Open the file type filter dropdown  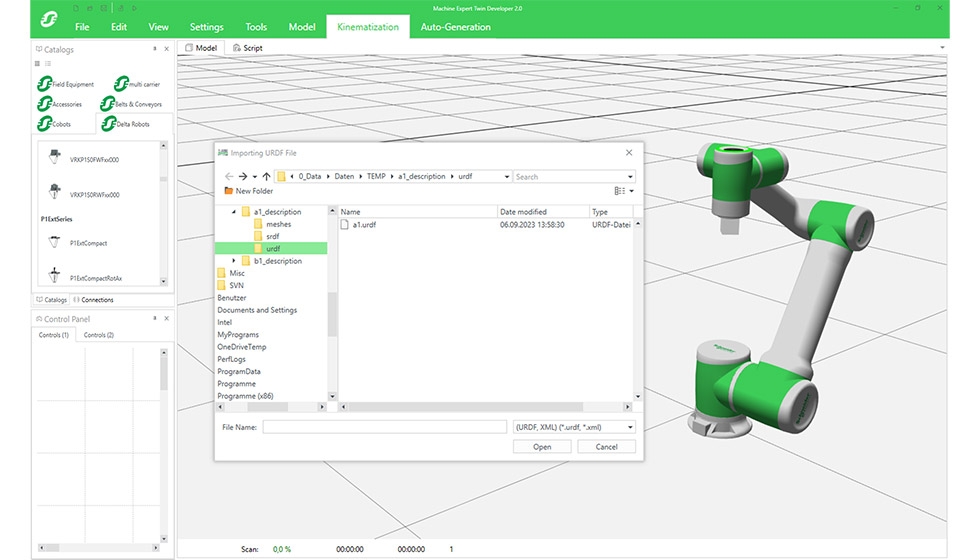pyautogui.click(x=573, y=427)
